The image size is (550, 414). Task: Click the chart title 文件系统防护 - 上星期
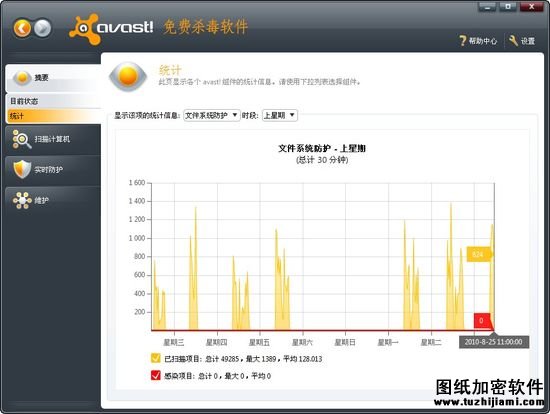click(x=322, y=148)
